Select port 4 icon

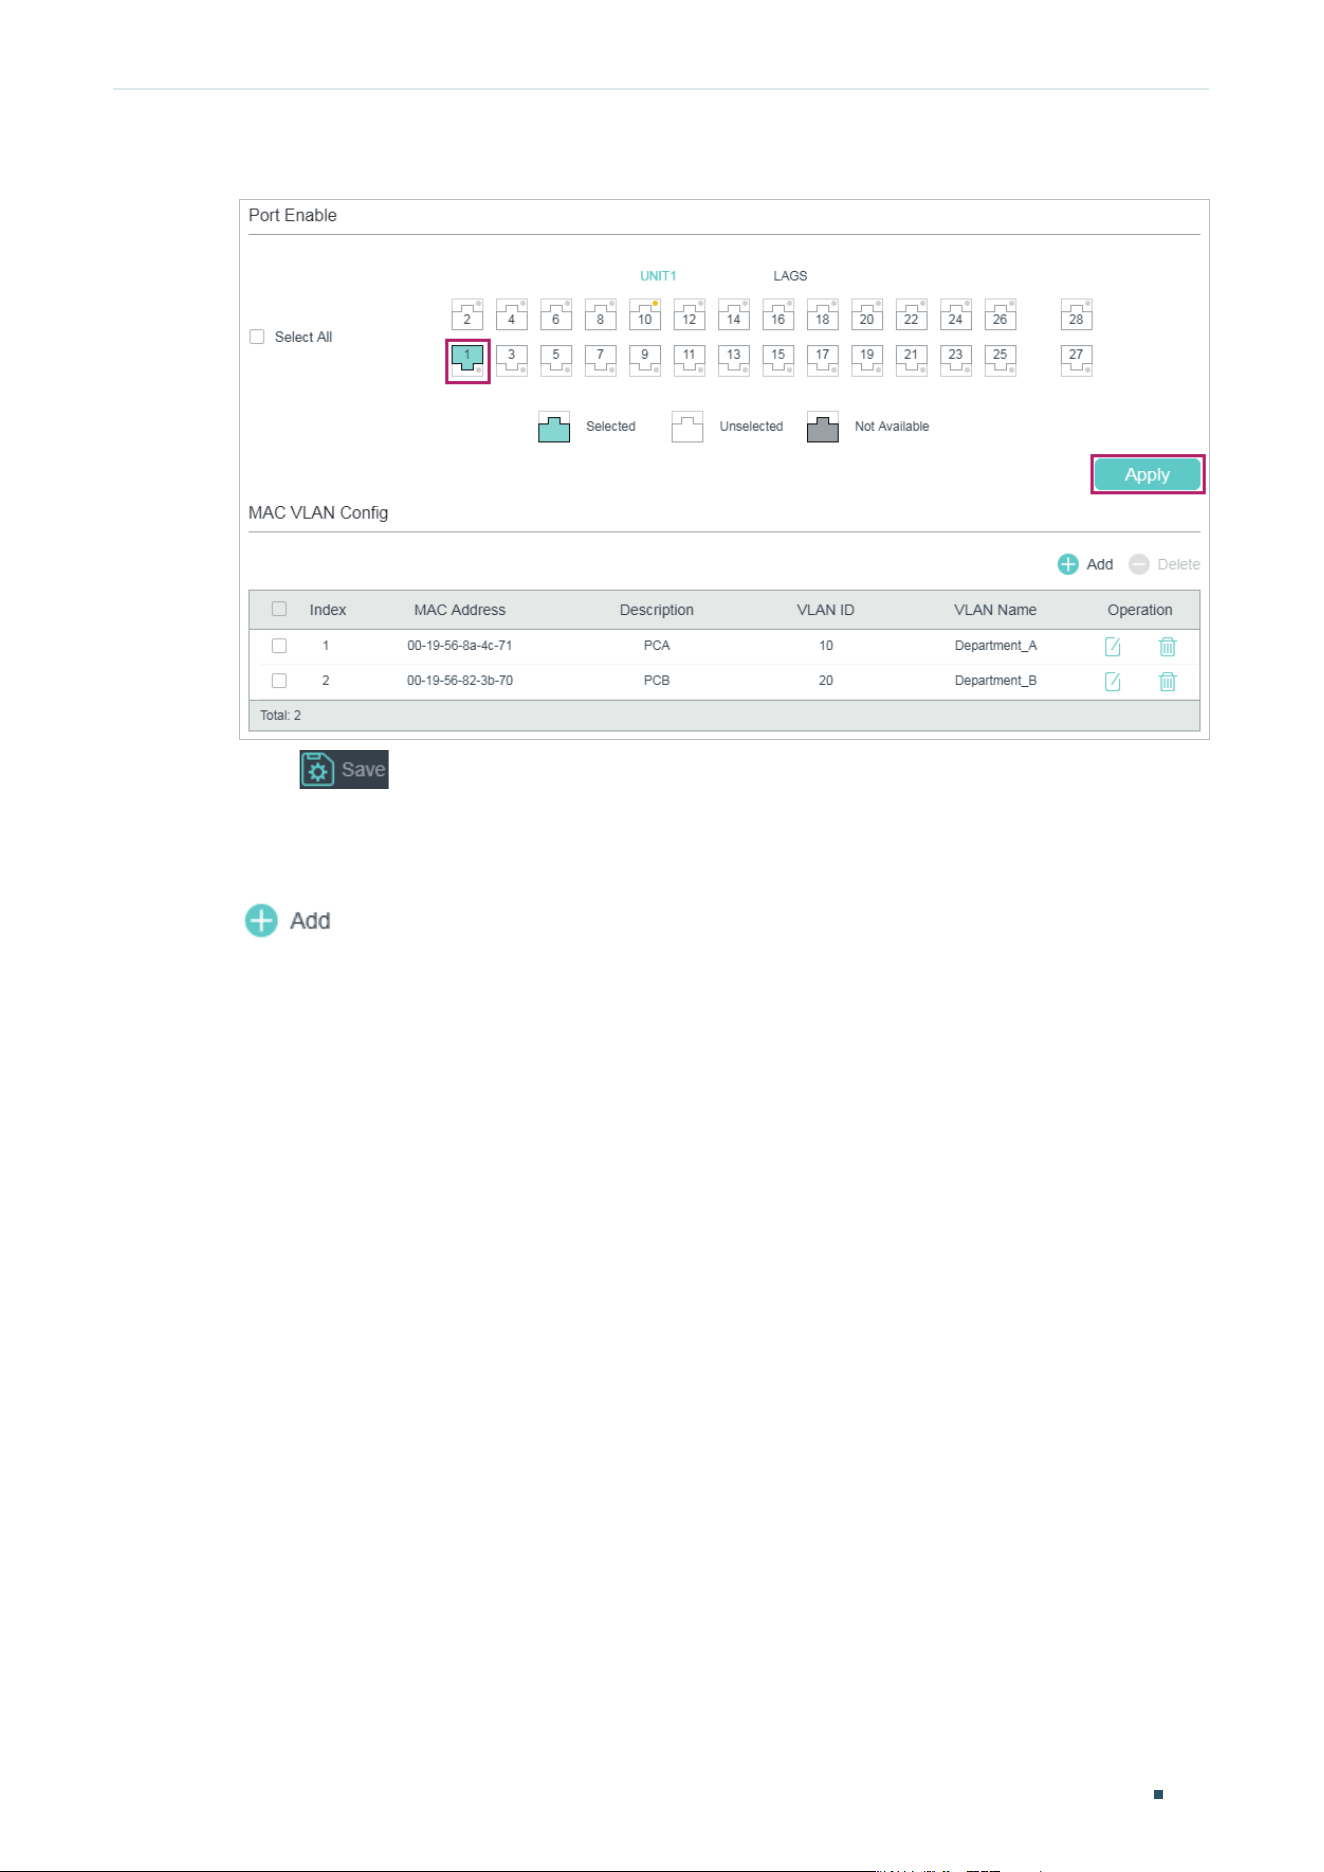pyautogui.click(x=511, y=314)
